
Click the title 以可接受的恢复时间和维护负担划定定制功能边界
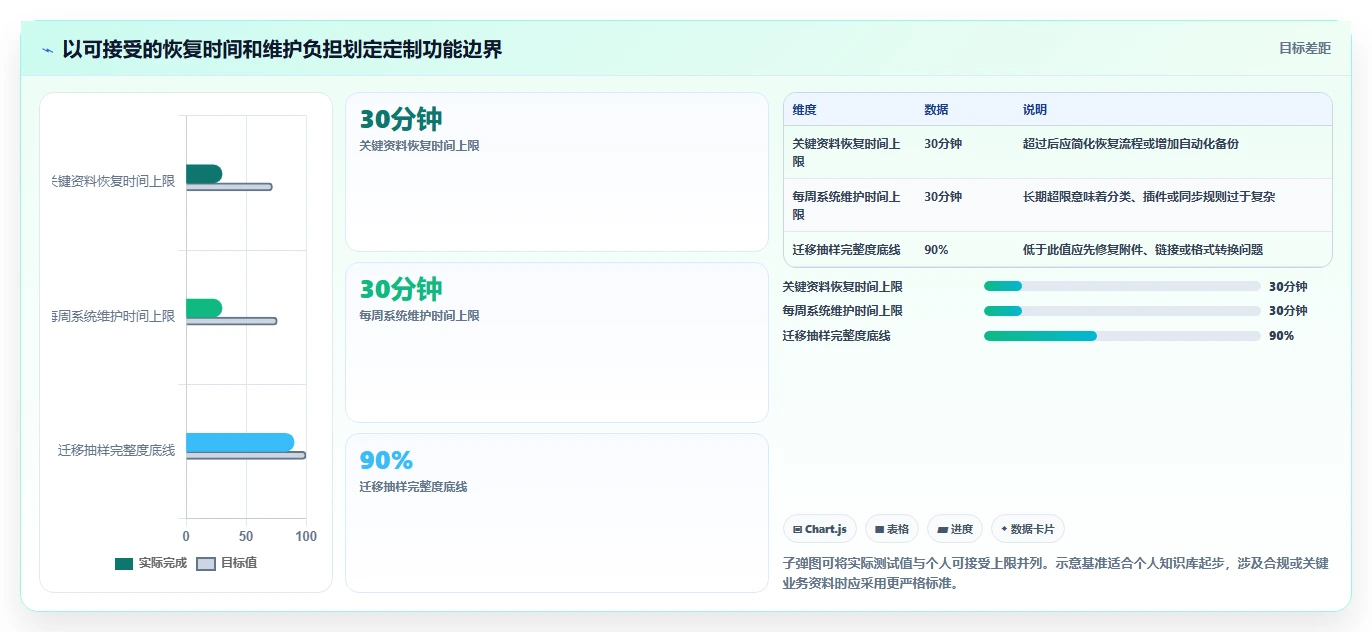pos(282,49)
